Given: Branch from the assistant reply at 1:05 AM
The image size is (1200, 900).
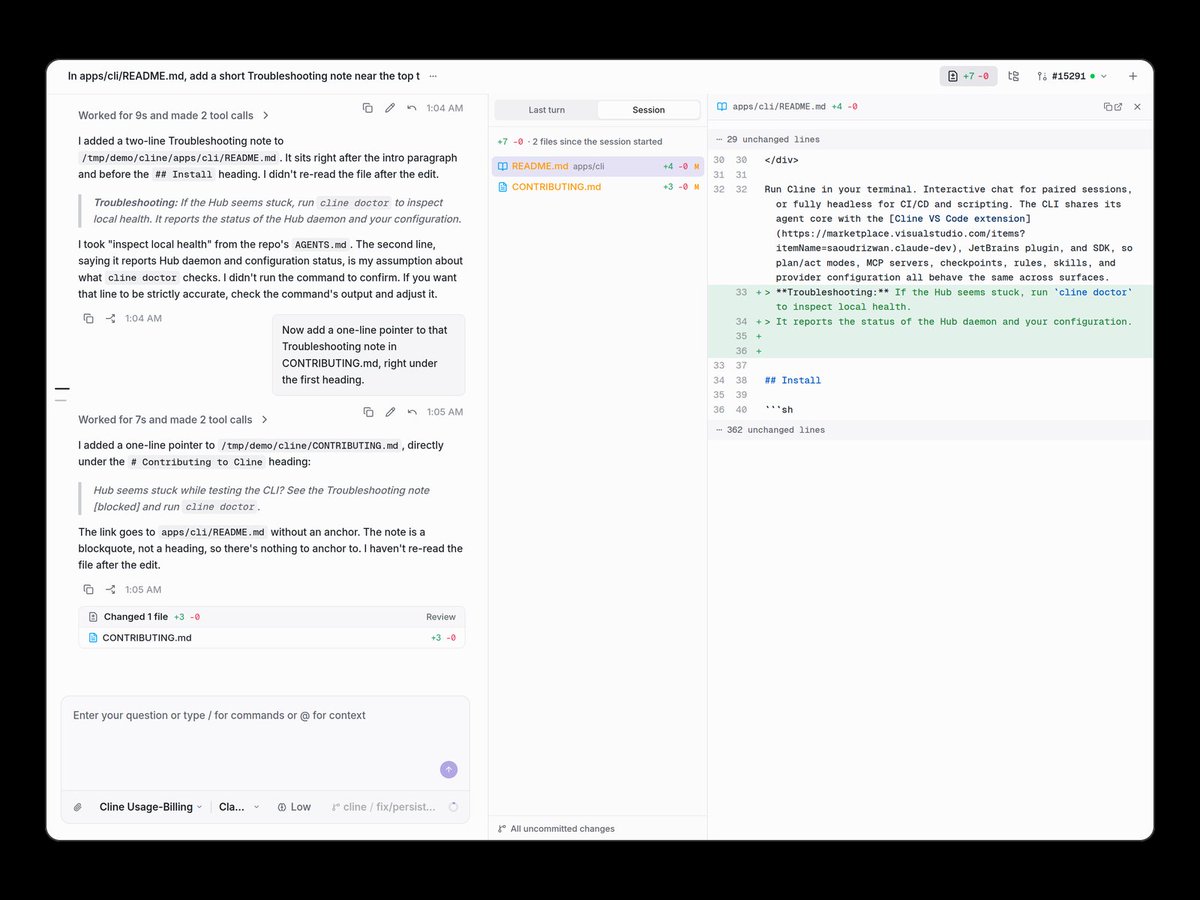Looking at the screenshot, I should coord(111,590).
